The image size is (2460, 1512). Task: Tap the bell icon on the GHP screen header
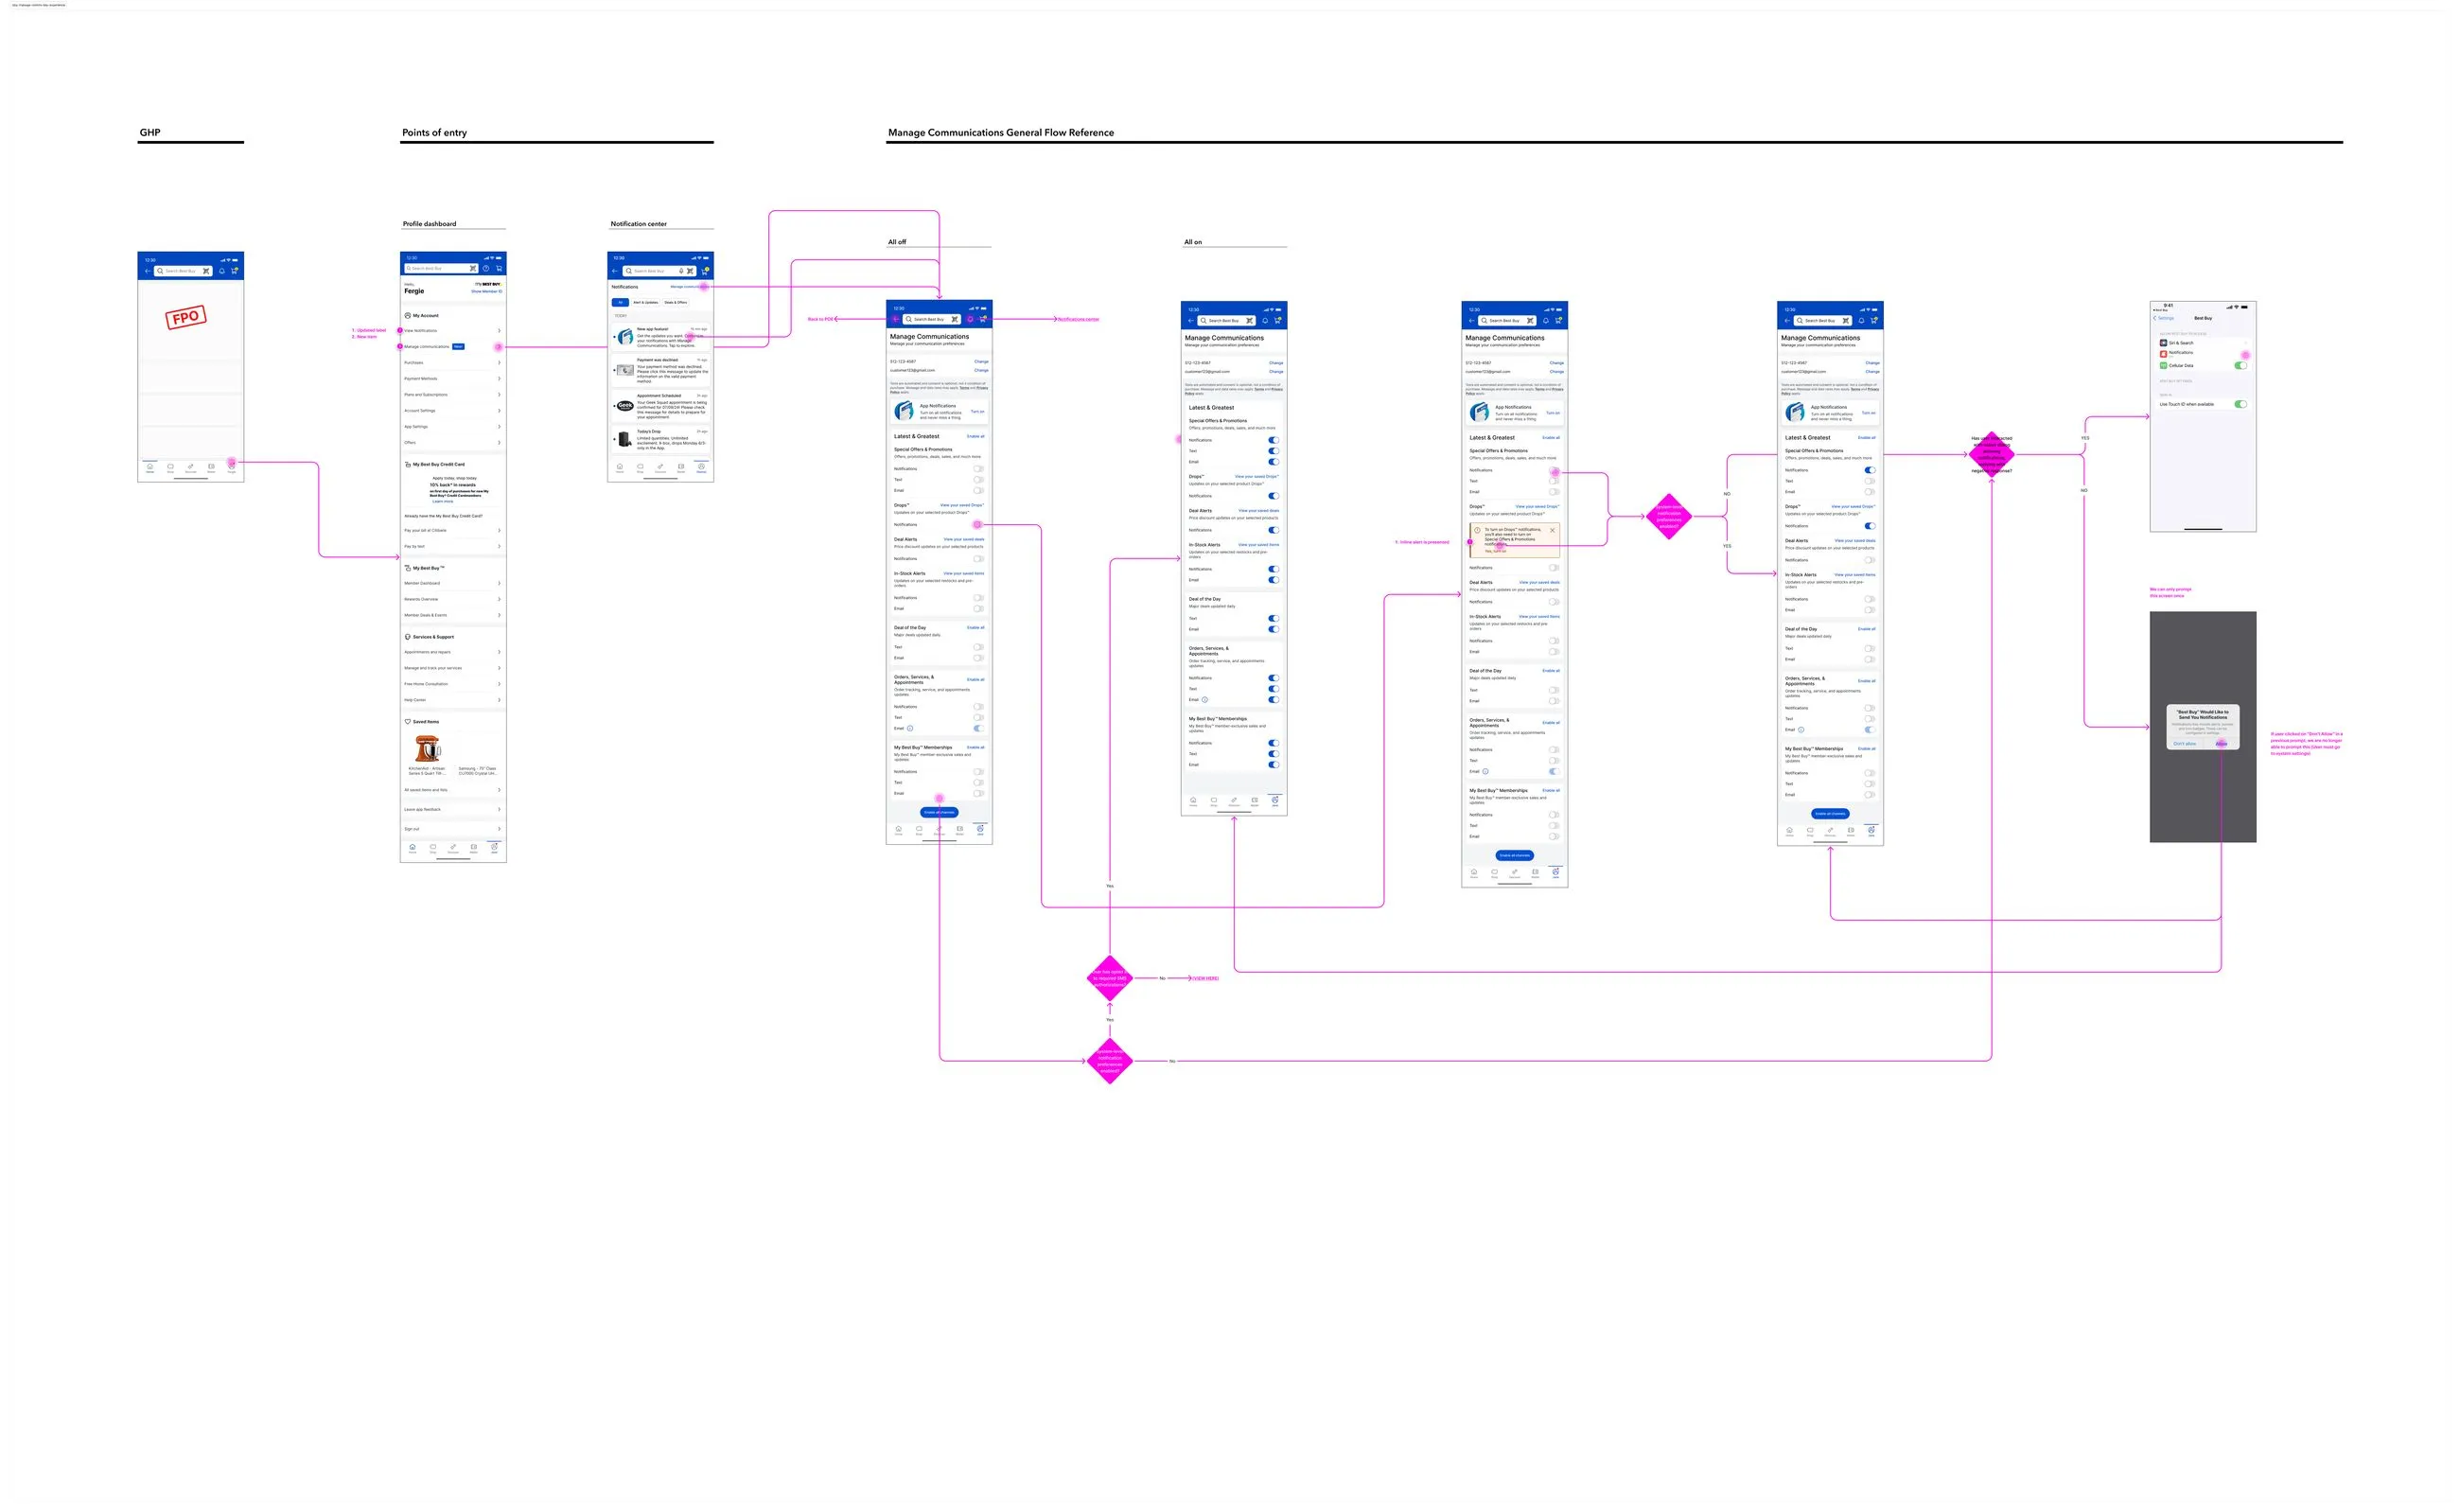[x=222, y=271]
